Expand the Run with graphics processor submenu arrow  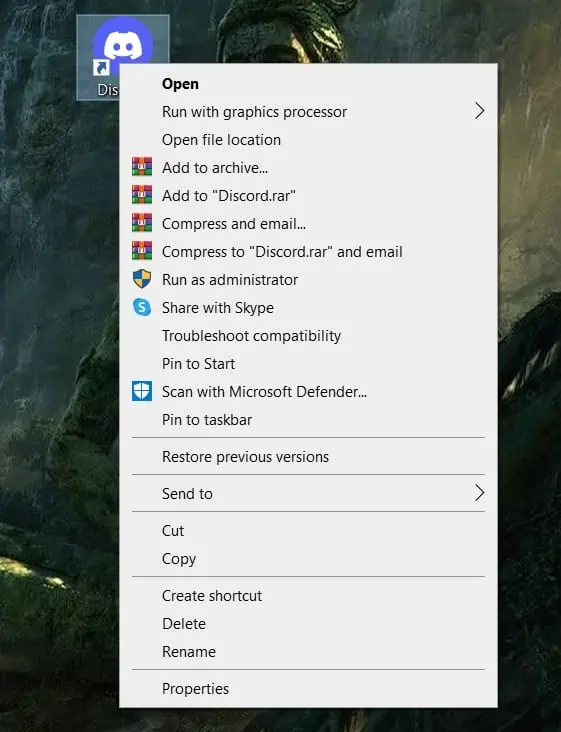tap(479, 111)
